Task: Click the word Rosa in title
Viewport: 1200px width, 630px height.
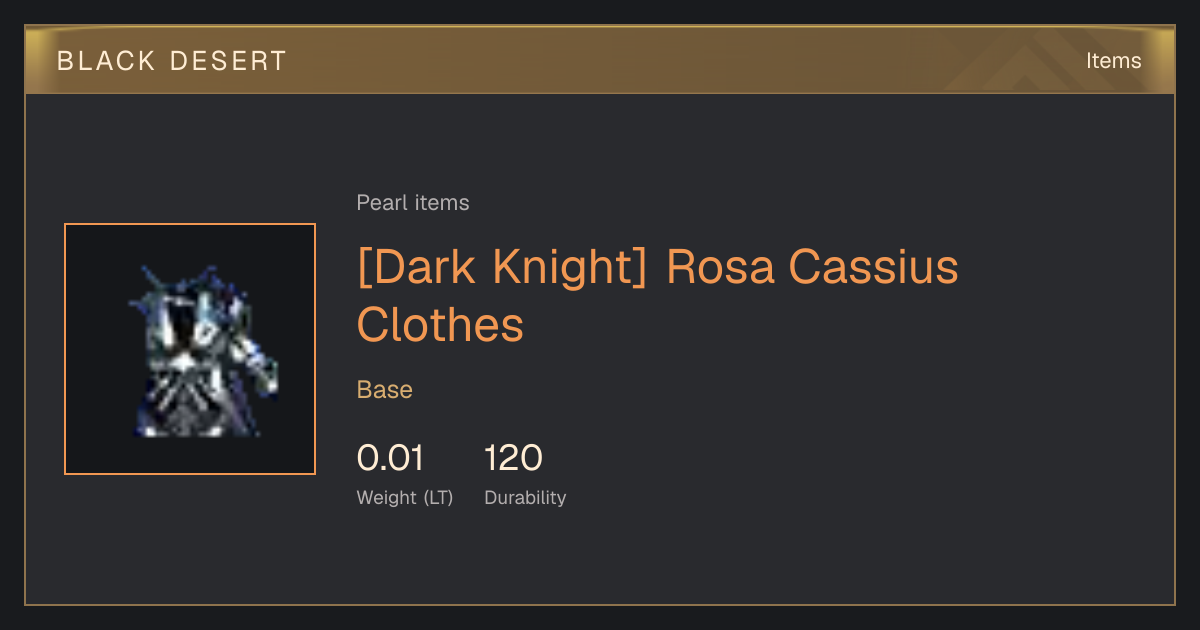Action: [720, 268]
